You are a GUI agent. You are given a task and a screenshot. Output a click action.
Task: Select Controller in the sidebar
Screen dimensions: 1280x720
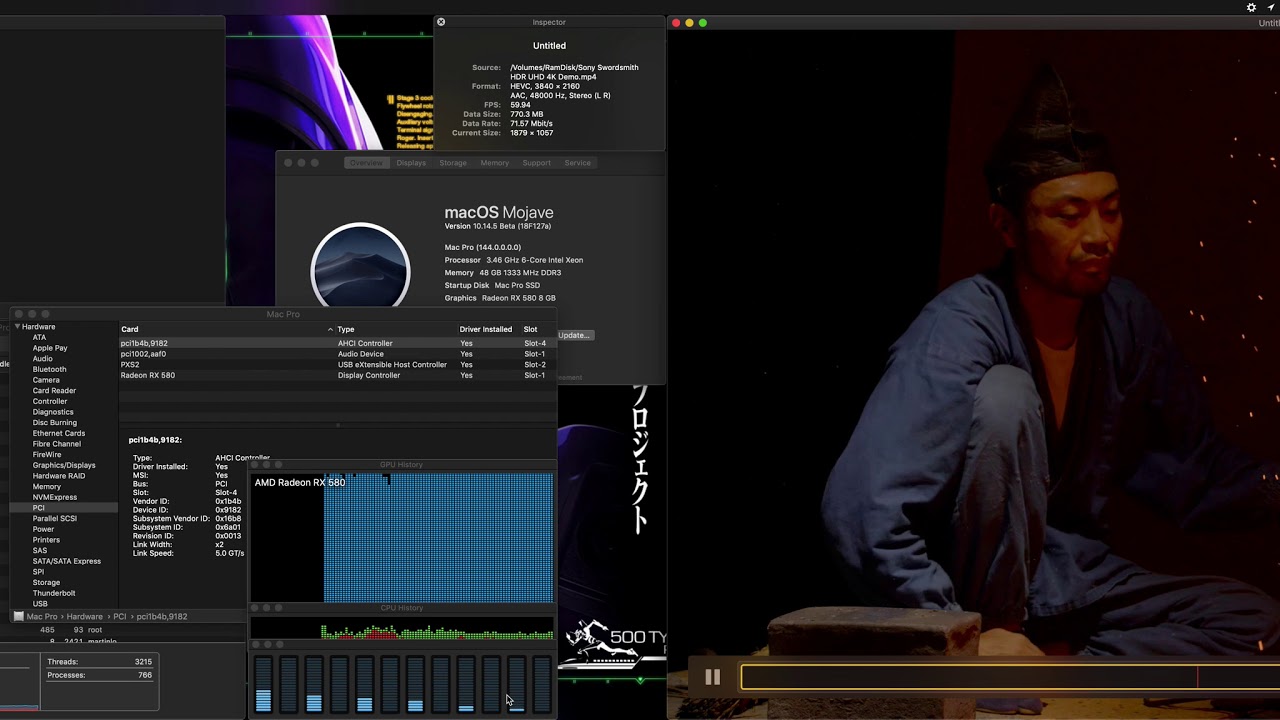coord(50,402)
